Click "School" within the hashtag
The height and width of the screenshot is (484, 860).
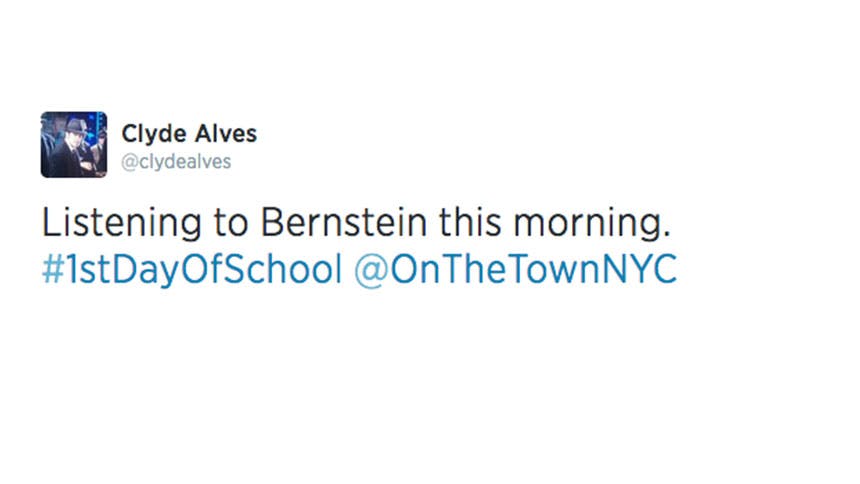click(286, 270)
